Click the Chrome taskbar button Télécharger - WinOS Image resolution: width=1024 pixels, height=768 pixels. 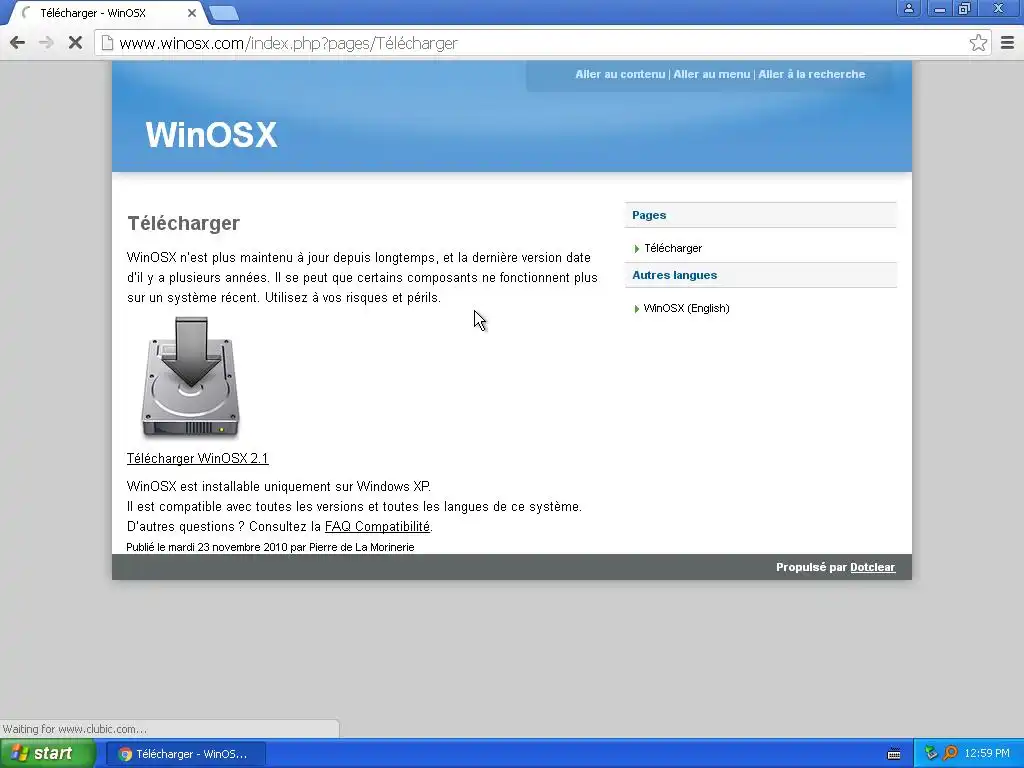click(x=185, y=754)
